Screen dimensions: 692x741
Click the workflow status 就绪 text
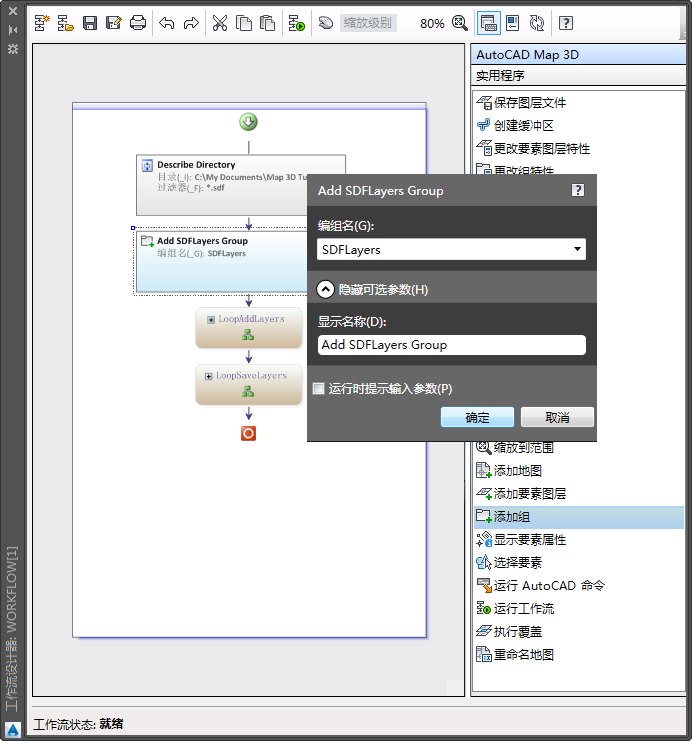coord(111,724)
